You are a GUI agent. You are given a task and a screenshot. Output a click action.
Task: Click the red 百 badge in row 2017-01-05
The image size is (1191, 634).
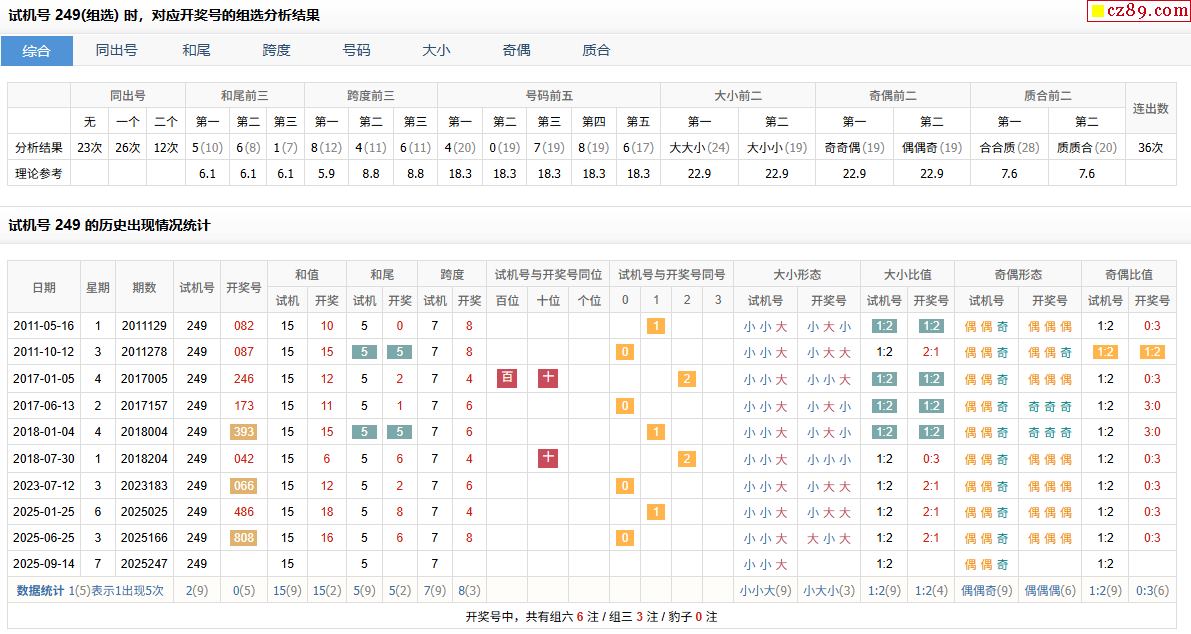click(507, 378)
